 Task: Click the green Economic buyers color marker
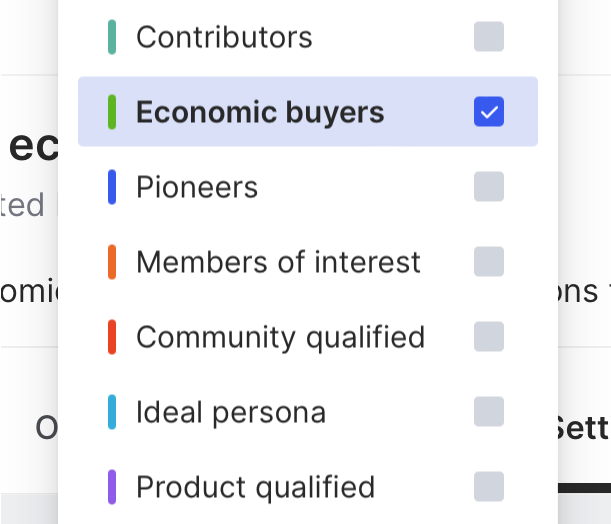click(112, 112)
